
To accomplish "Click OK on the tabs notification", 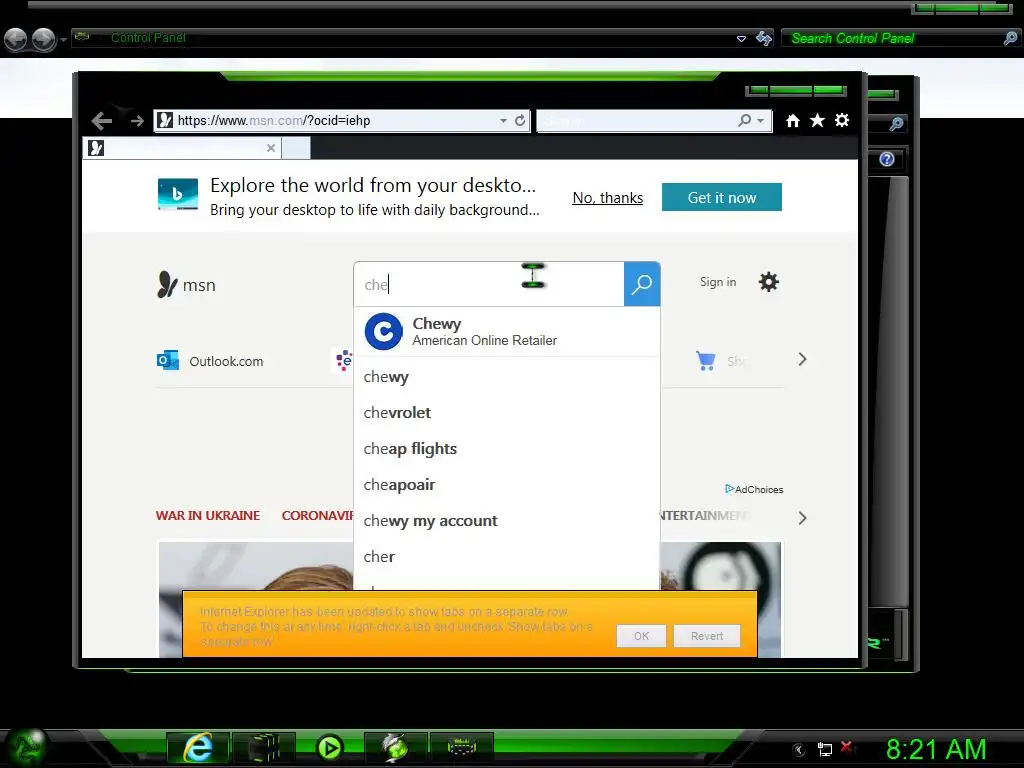I will pyautogui.click(x=641, y=636).
